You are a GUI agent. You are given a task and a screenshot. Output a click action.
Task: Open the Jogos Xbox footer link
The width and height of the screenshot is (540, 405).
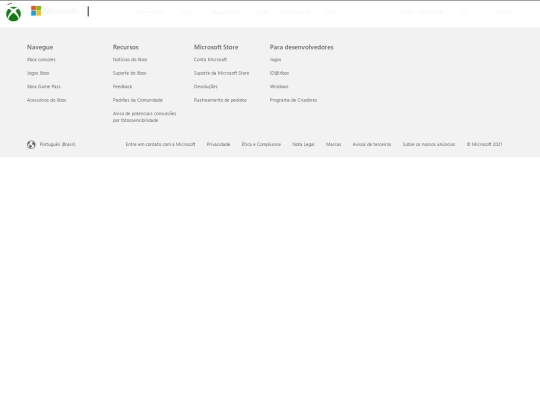[x=38, y=73]
